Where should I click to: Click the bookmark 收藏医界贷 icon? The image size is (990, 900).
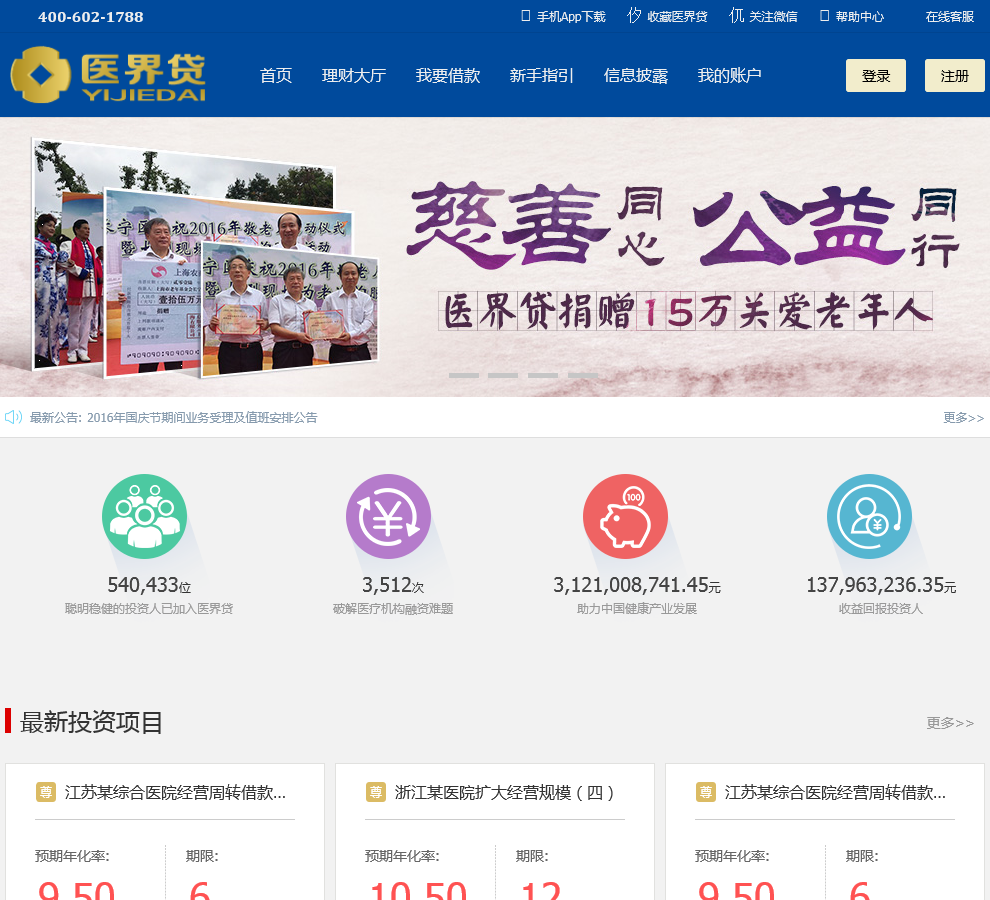[x=634, y=15]
